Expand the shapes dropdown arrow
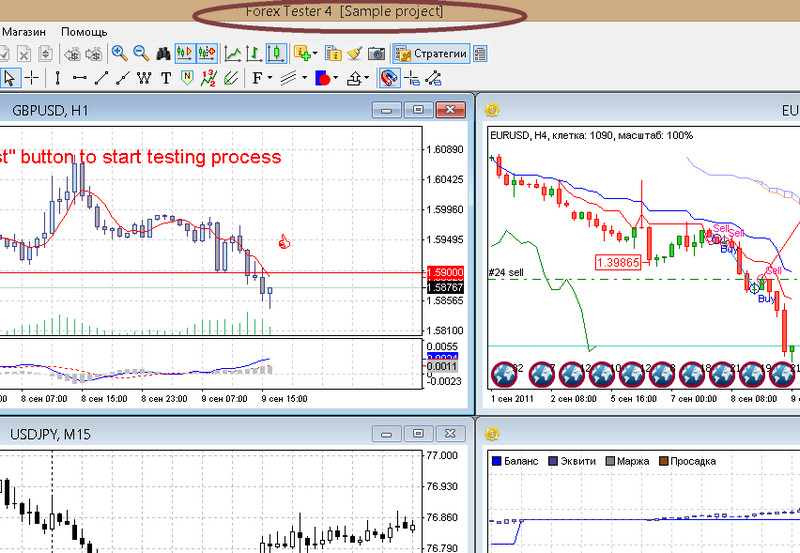 tap(336, 78)
